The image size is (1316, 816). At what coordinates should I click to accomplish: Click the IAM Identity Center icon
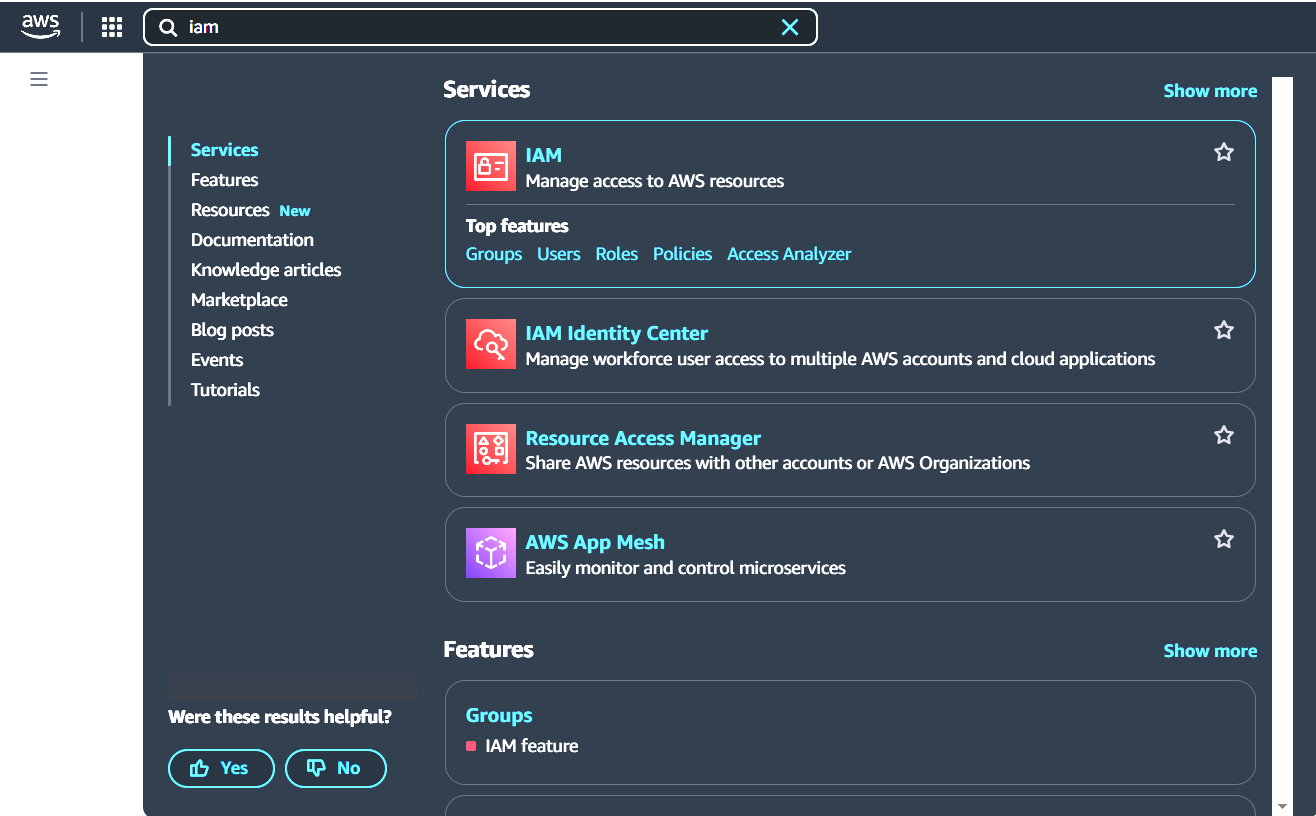click(491, 345)
